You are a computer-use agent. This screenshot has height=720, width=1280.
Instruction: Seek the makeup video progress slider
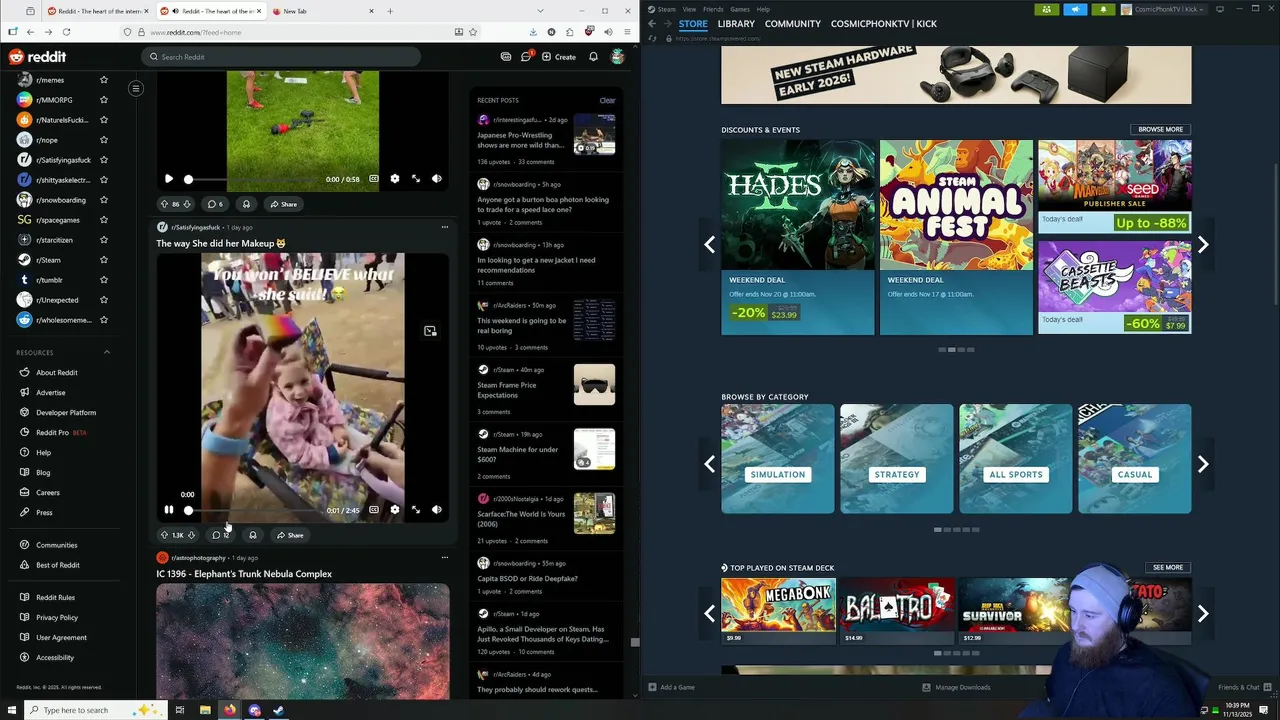[254, 510]
